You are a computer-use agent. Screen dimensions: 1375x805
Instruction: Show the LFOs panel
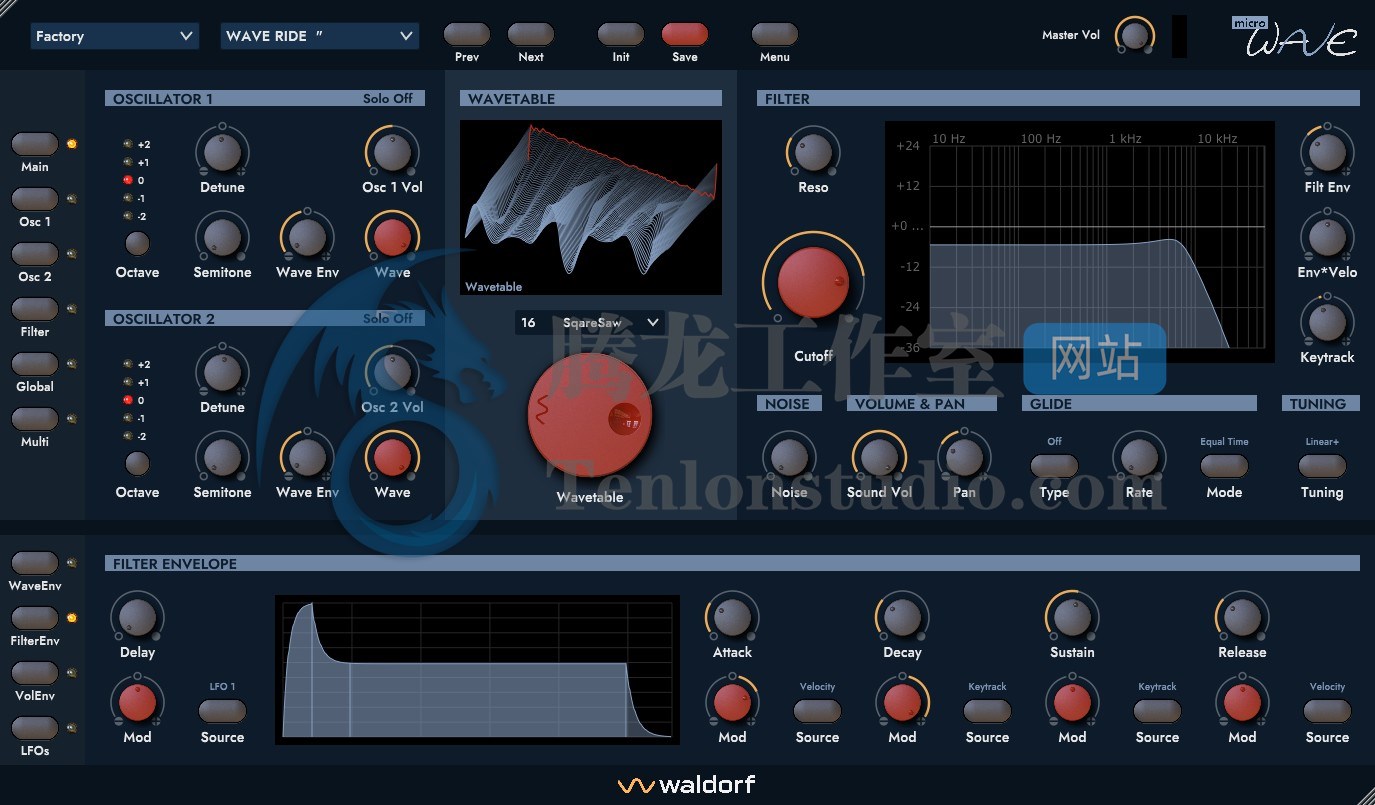pyautogui.click(x=35, y=728)
